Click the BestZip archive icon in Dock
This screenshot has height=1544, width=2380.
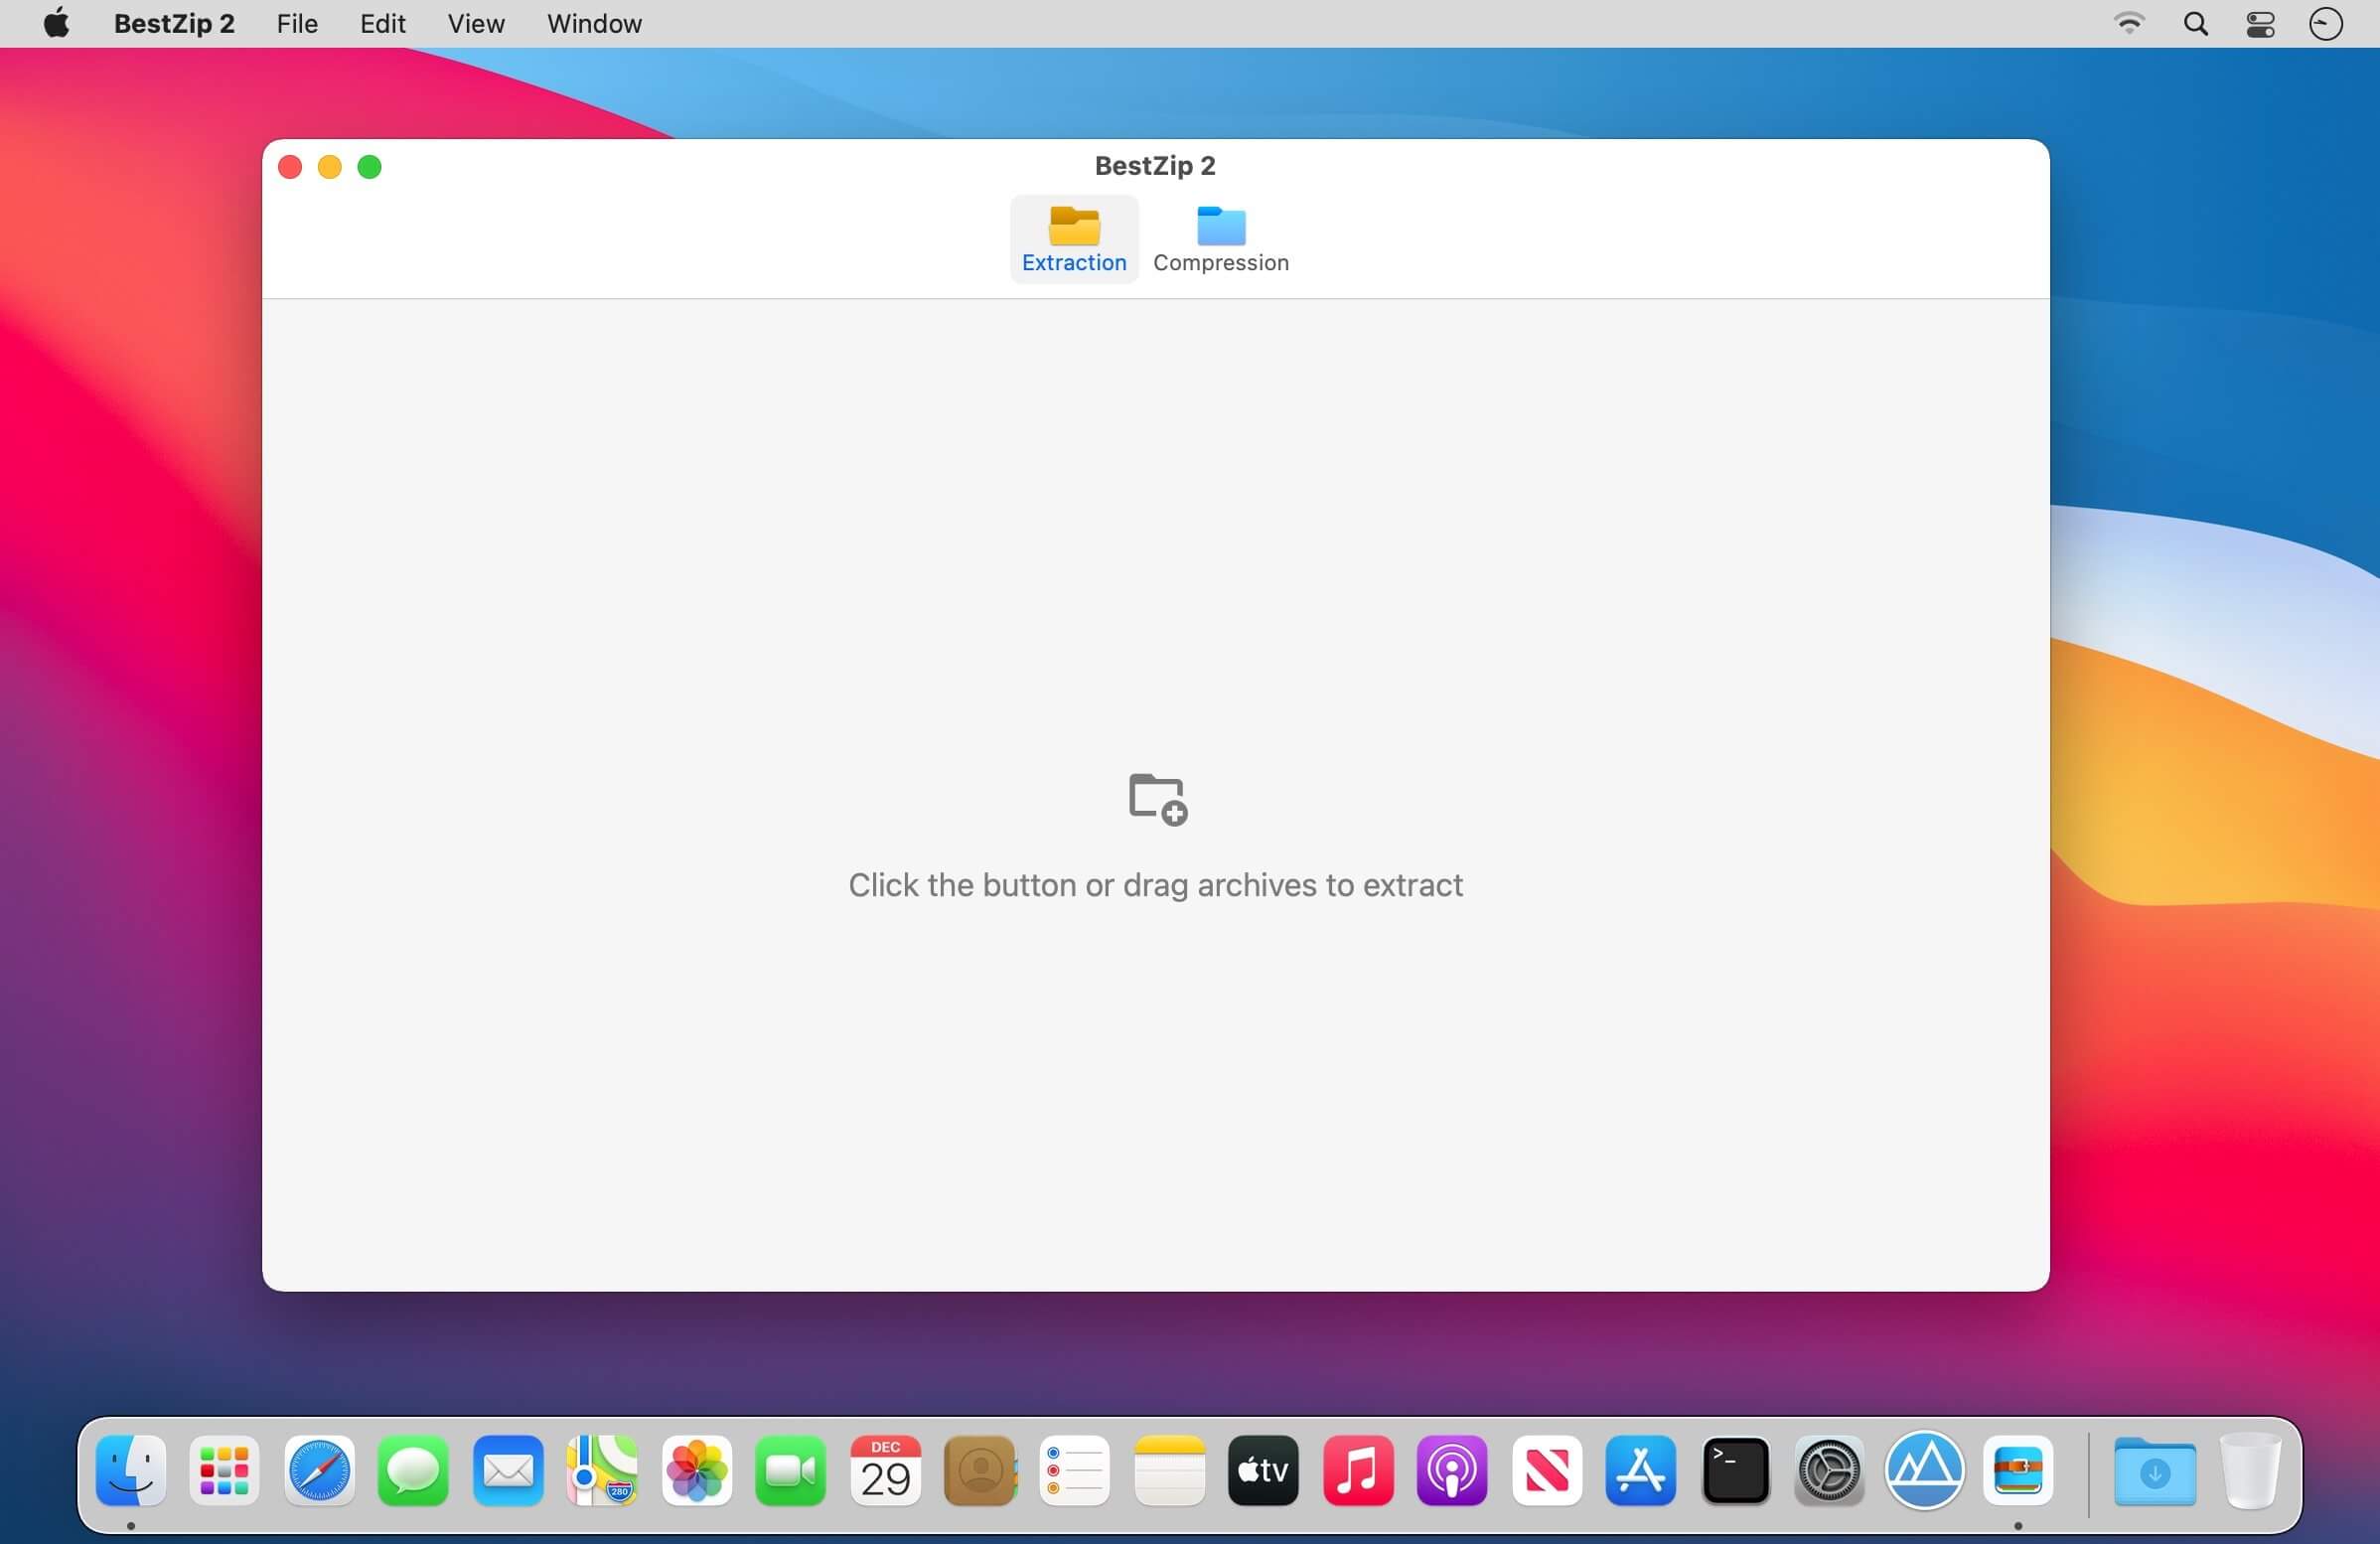[2017, 1470]
